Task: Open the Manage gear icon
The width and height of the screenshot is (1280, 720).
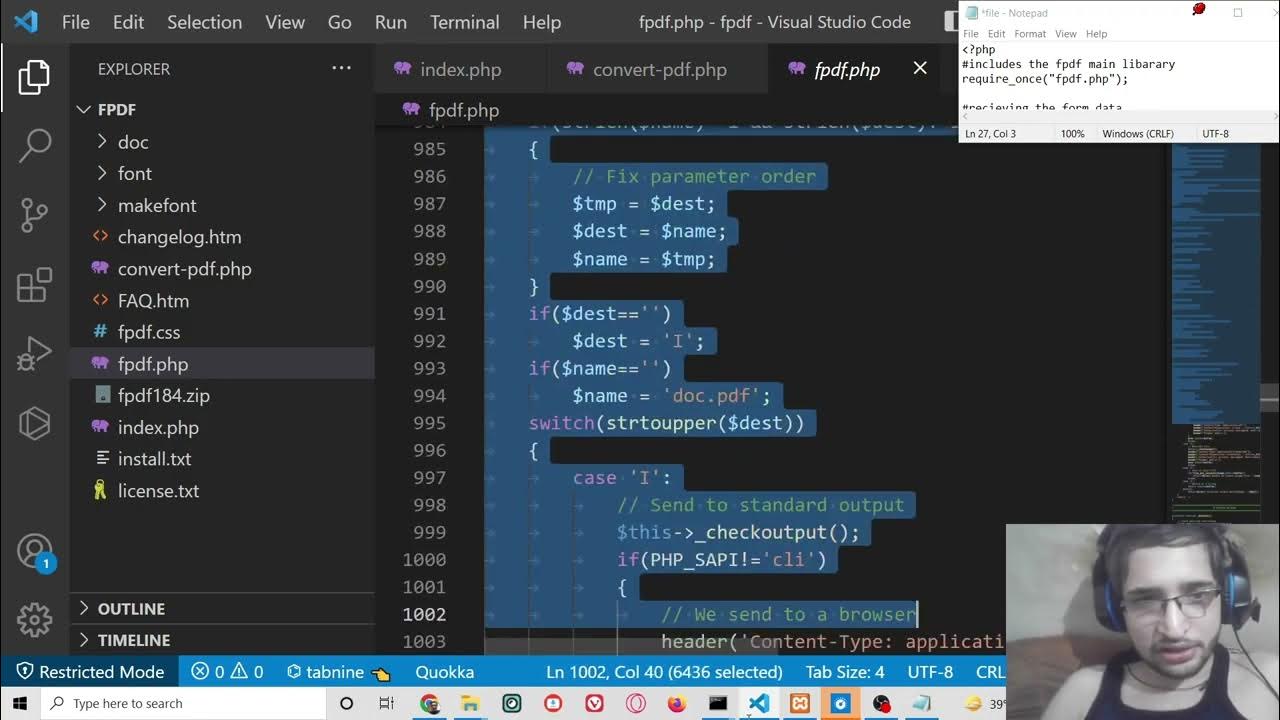Action: (34, 619)
